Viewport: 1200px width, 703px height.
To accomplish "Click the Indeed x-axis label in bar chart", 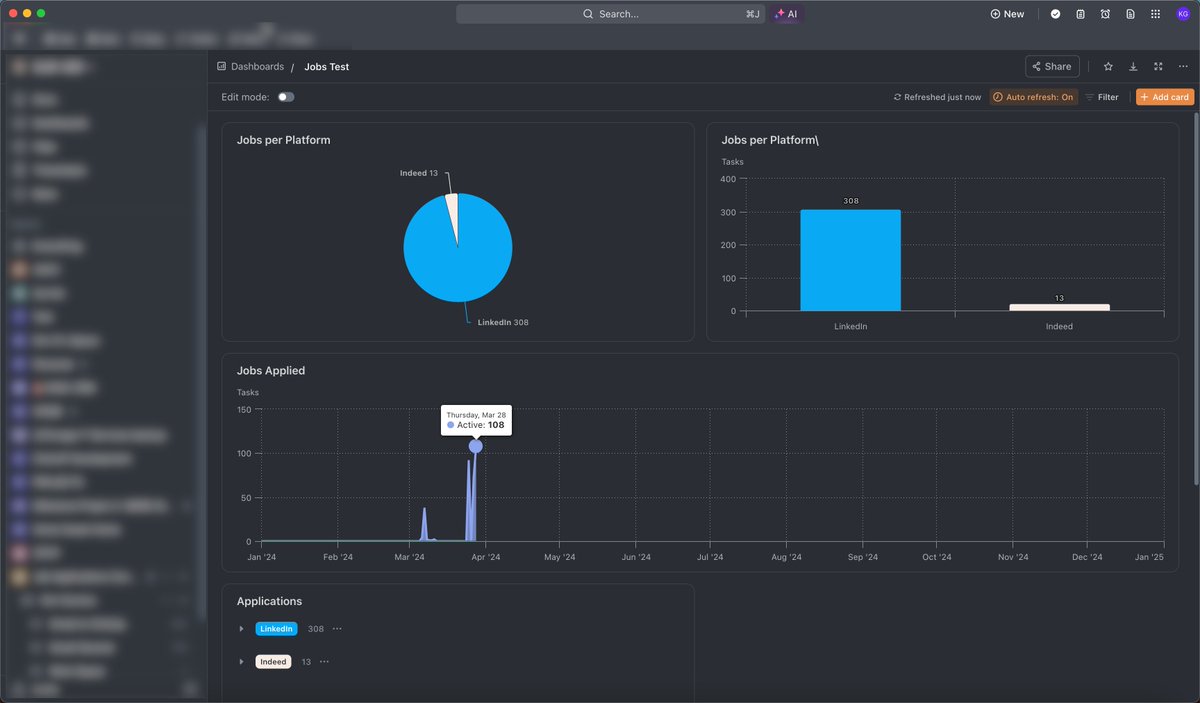I will [x=1059, y=327].
